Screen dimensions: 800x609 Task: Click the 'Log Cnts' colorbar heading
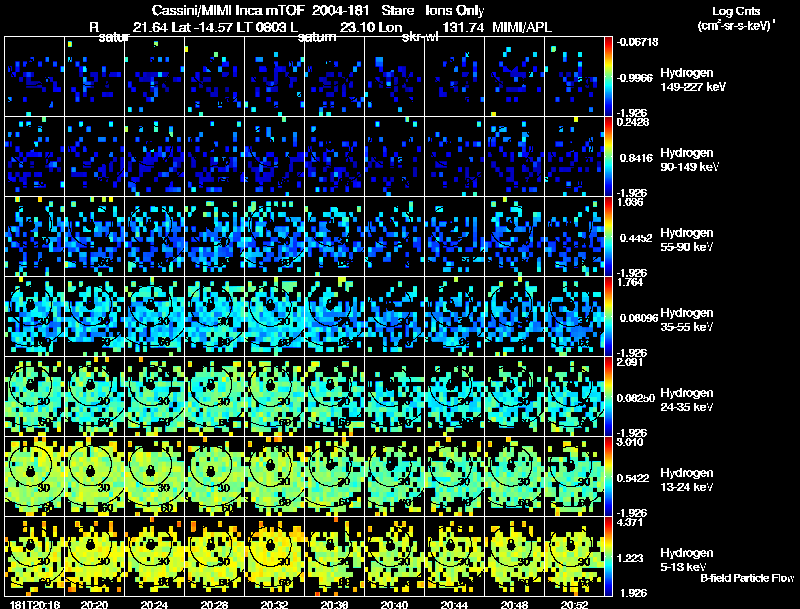click(x=736, y=11)
